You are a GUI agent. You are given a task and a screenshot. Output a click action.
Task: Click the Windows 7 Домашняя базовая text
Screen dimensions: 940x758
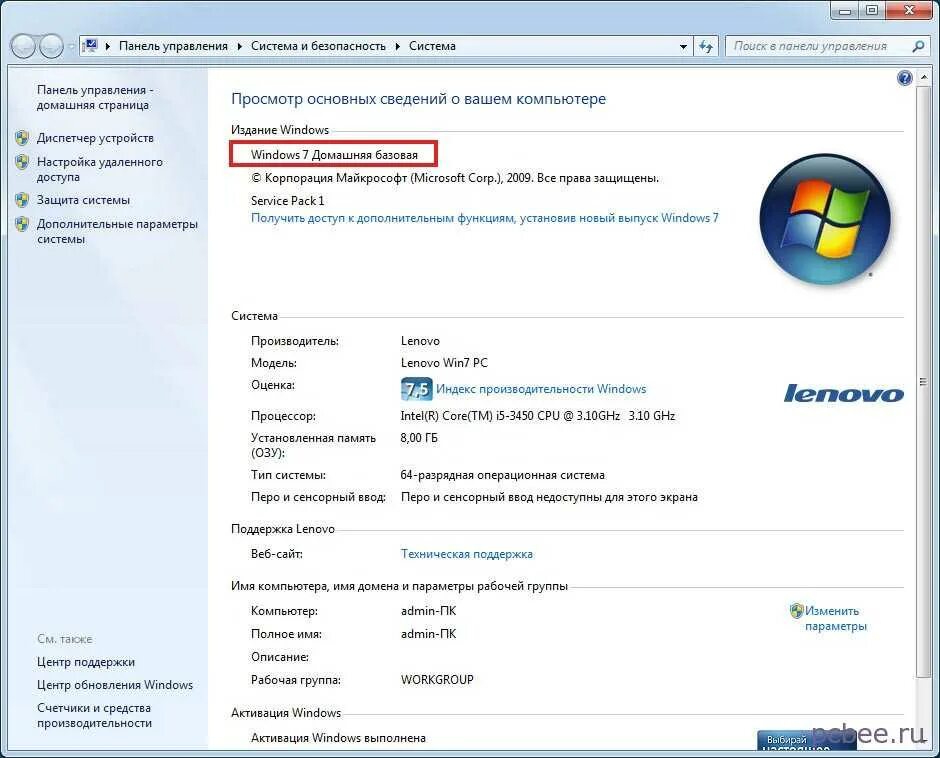334,155
